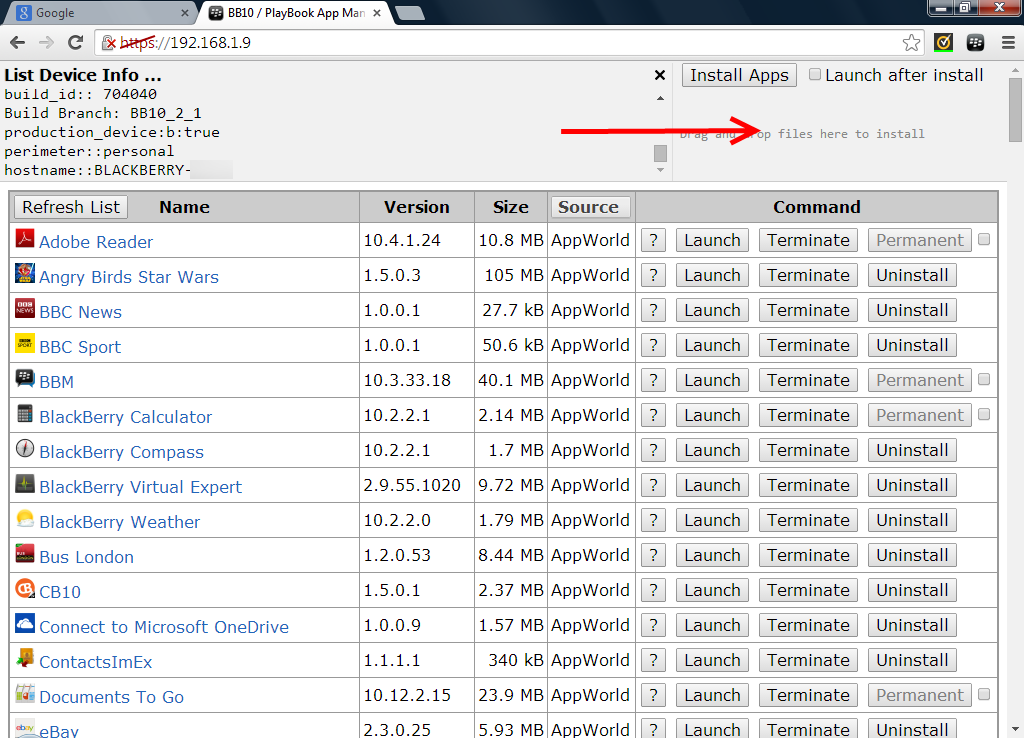The image size is (1024, 738).
Task: Click the Documents To Go icon
Action: pos(25,694)
